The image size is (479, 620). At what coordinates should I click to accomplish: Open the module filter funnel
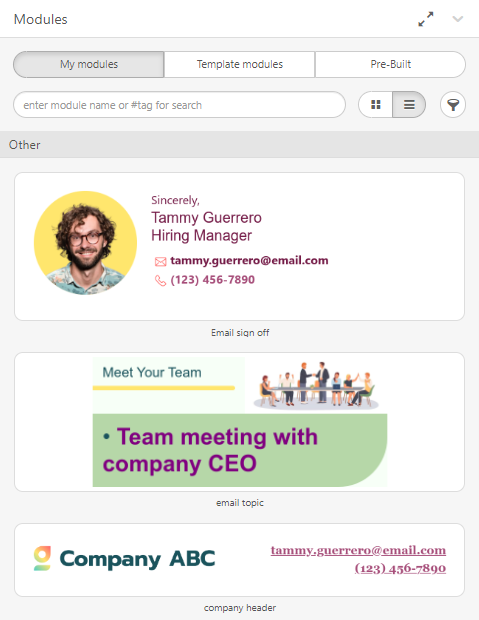click(453, 105)
